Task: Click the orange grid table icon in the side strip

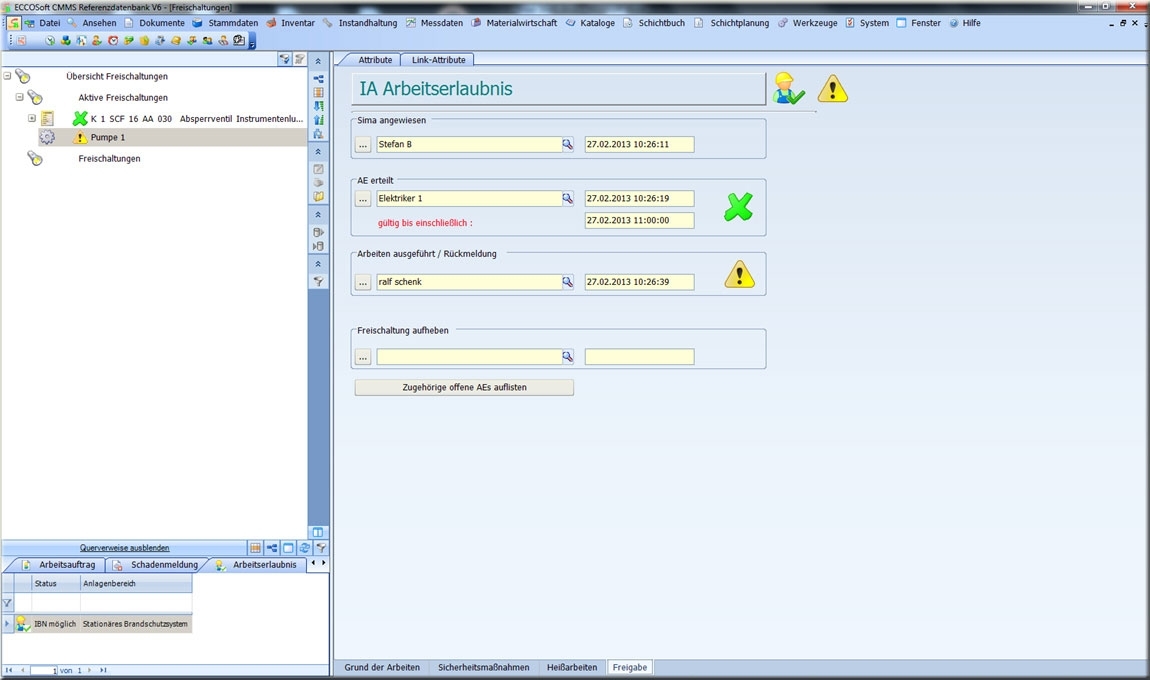Action: click(318, 92)
